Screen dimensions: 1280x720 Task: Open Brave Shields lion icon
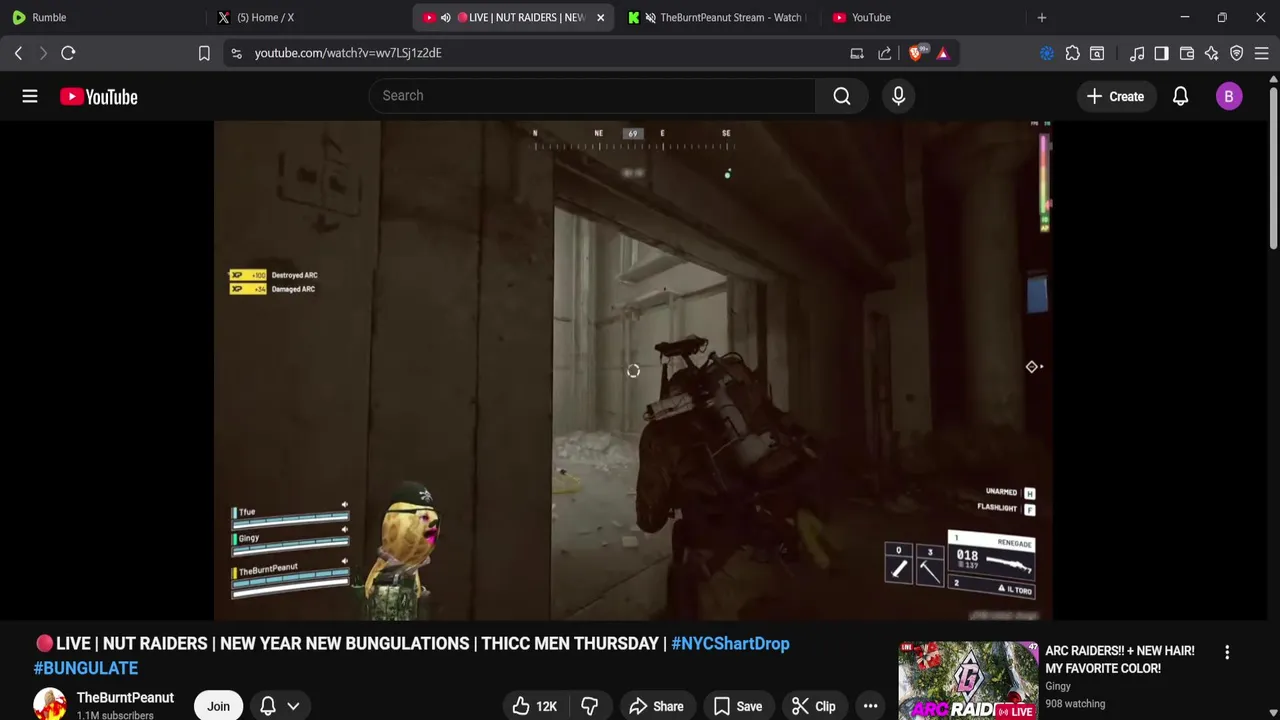917,53
